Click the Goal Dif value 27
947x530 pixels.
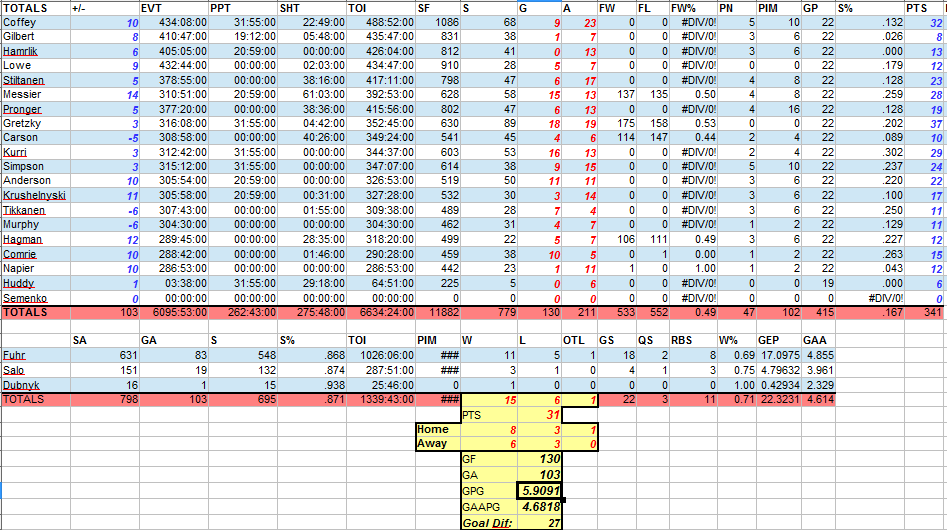click(539, 523)
